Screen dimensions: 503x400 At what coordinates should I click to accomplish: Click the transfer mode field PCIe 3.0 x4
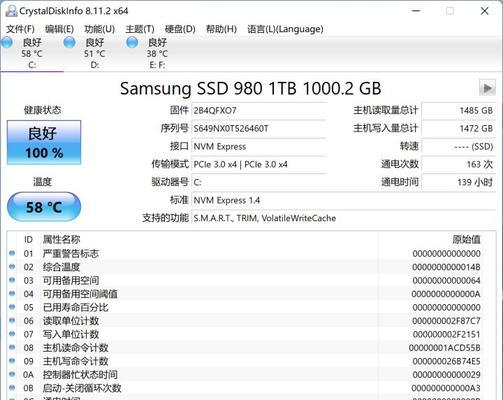(x=259, y=164)
